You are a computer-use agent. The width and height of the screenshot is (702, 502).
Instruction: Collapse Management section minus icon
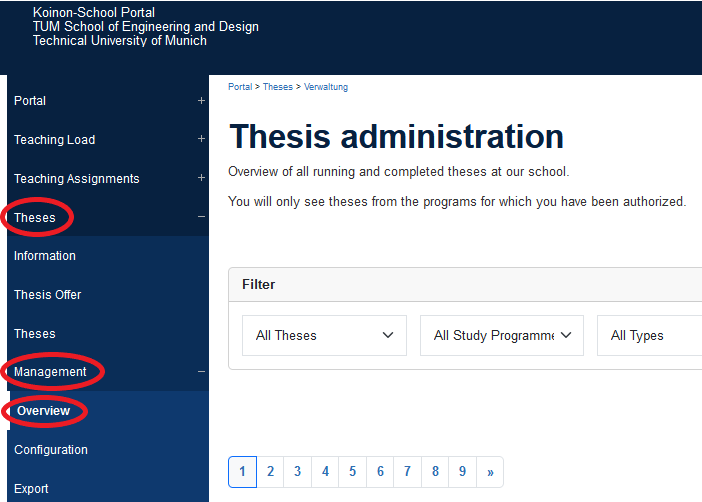(x=201, y=372)
